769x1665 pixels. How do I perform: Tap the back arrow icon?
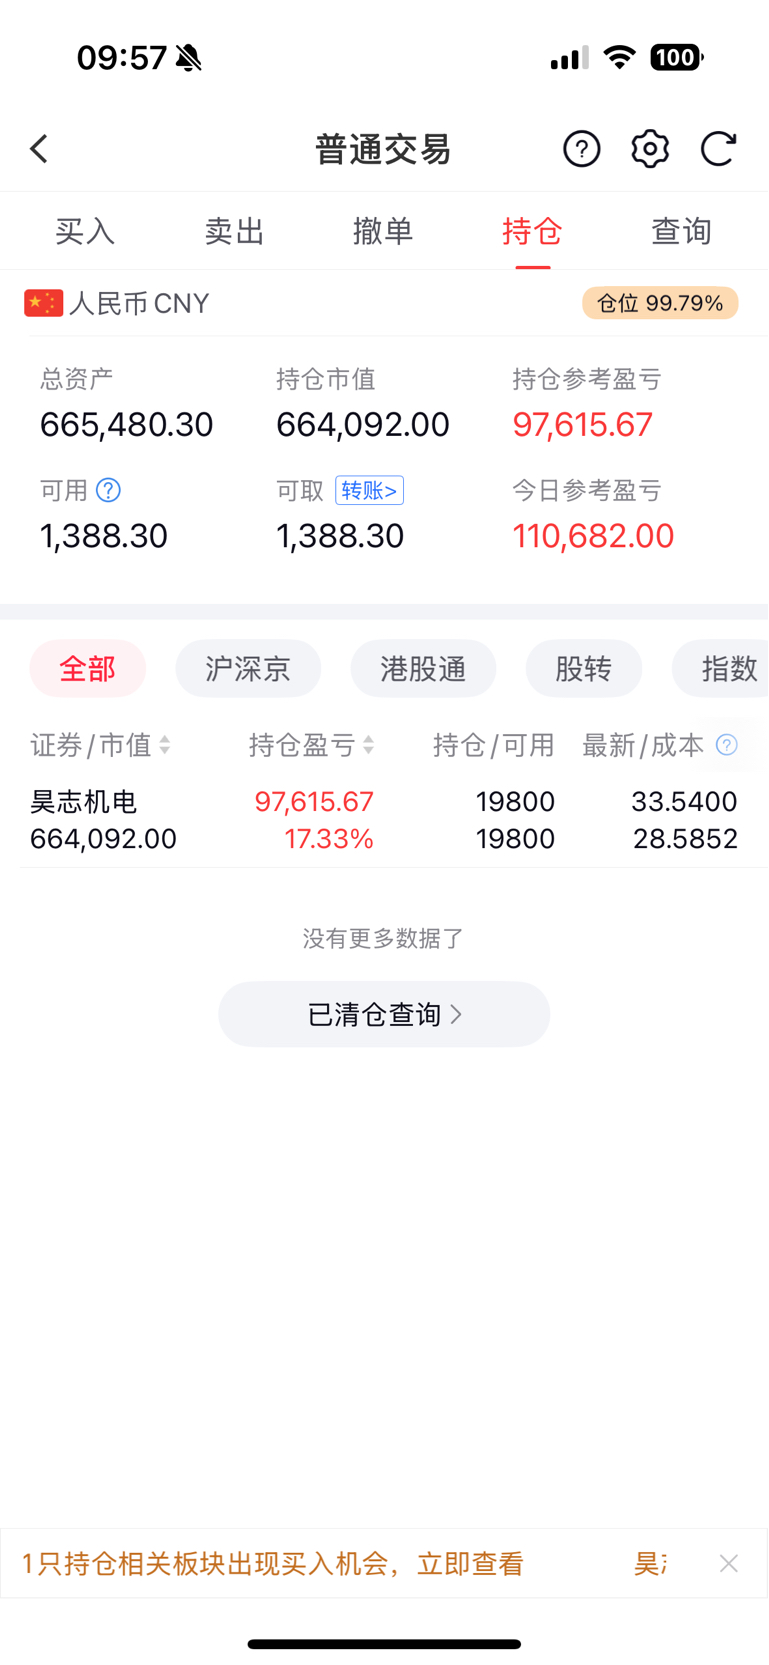[x=39, y=149]
